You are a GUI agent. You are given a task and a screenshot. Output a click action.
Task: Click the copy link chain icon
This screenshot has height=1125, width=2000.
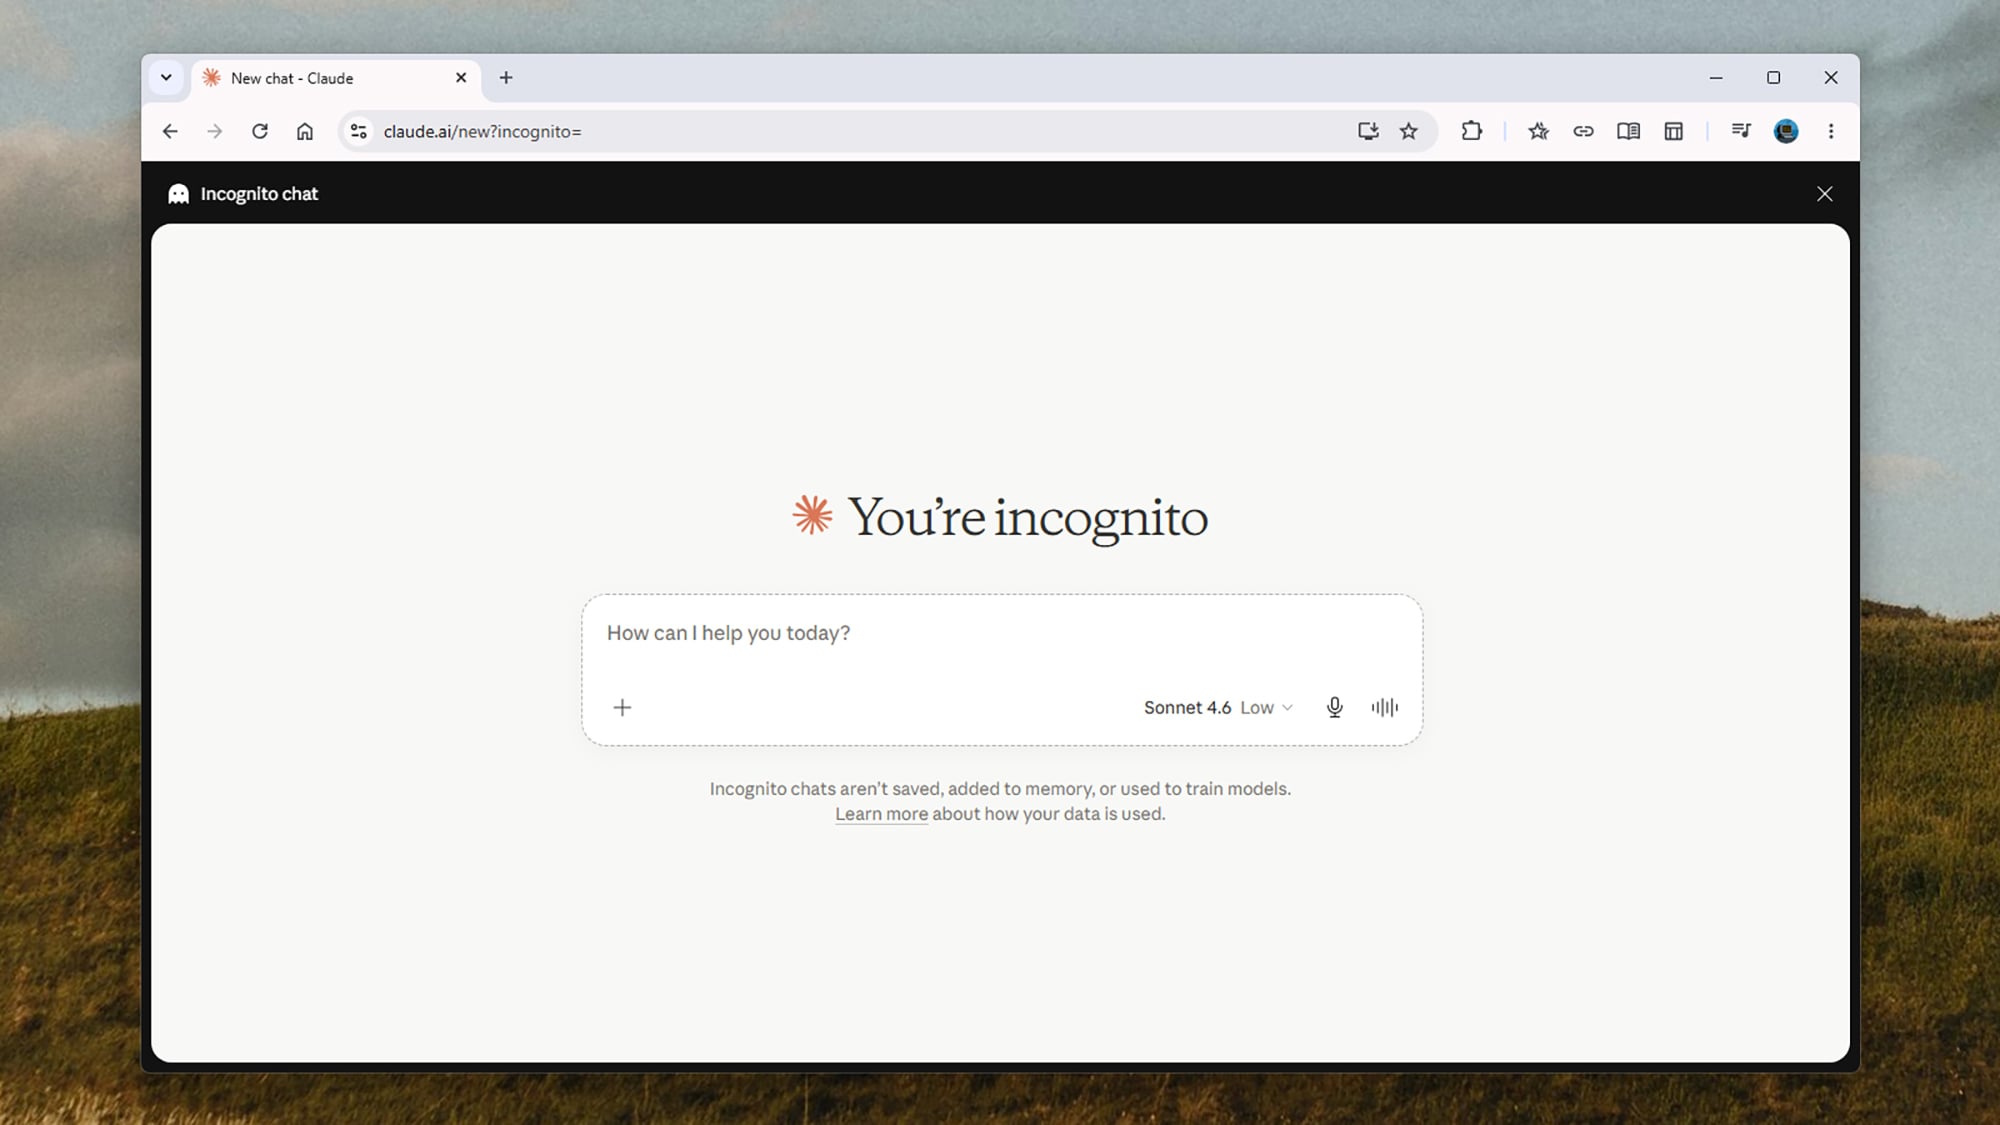click(1583, 131)
